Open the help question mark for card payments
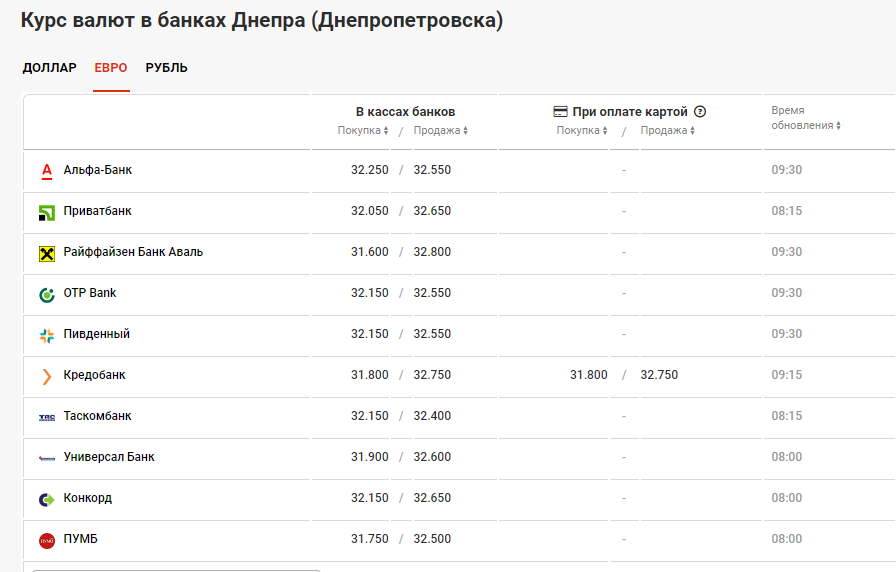The height and width of the screenshot is (572, 896). (700, 111)
